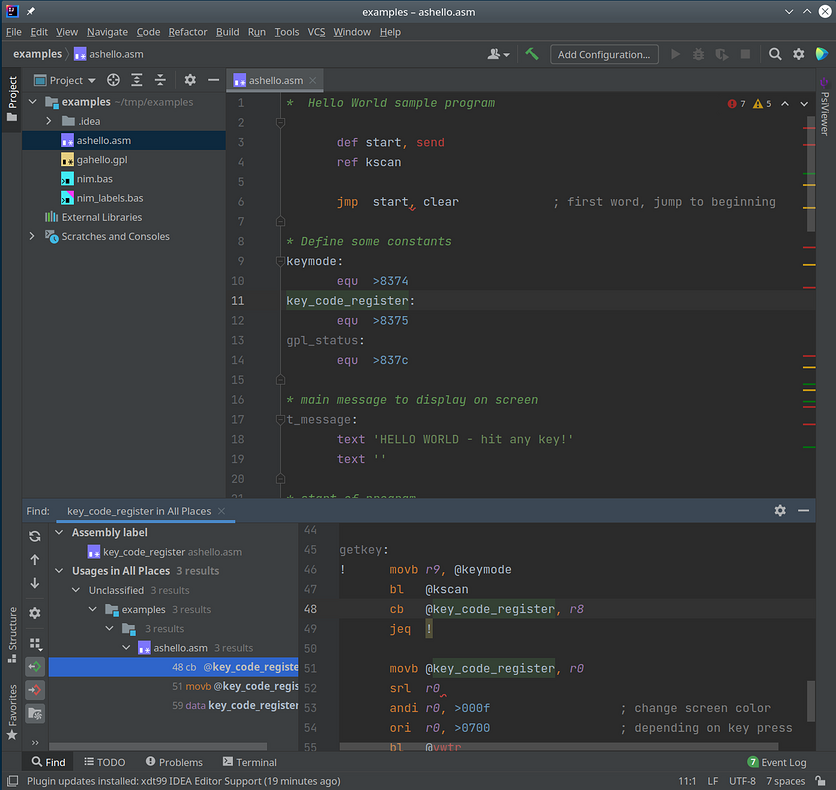This screenshot has height=790, width=836.
Task: Click the green Build hammer icon
Action: point(532,54)
